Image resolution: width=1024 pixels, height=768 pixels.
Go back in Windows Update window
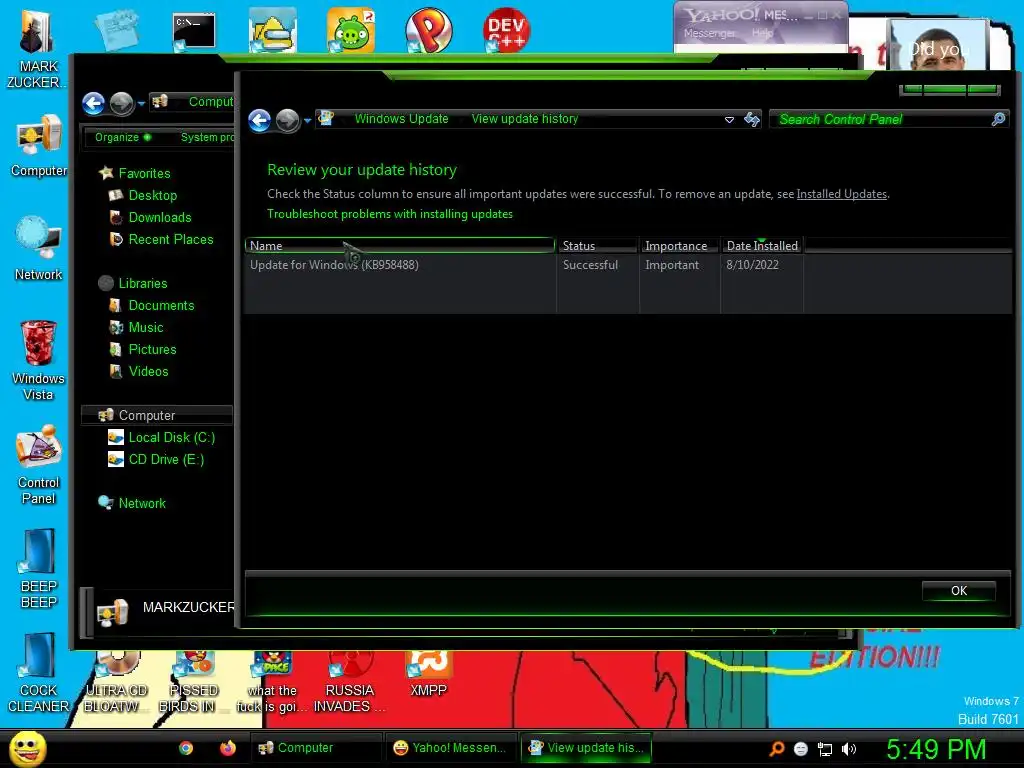[x=260, y=120]
